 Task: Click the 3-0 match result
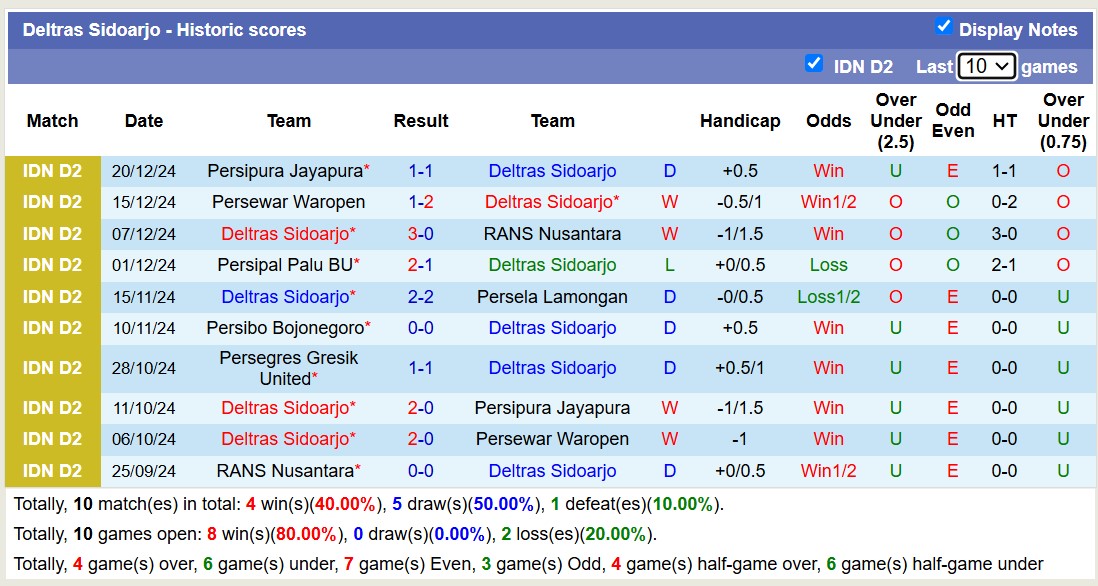point(421,234)
